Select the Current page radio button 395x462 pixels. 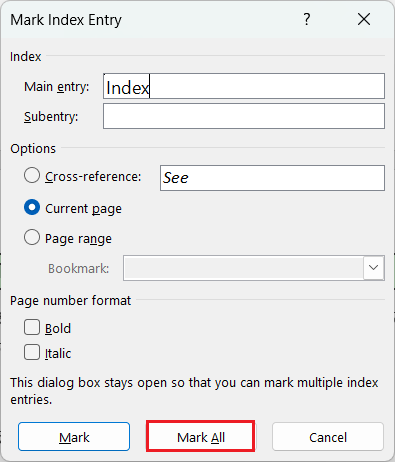pos(32,207)
